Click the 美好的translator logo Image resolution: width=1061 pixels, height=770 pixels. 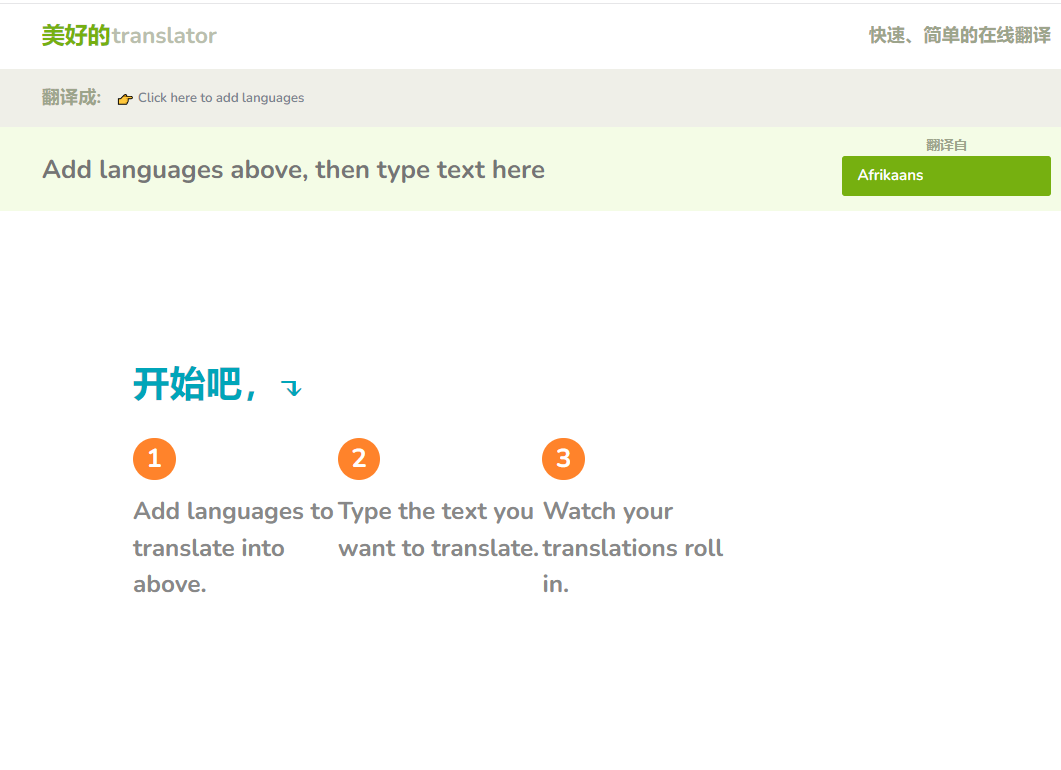point(129,35)
